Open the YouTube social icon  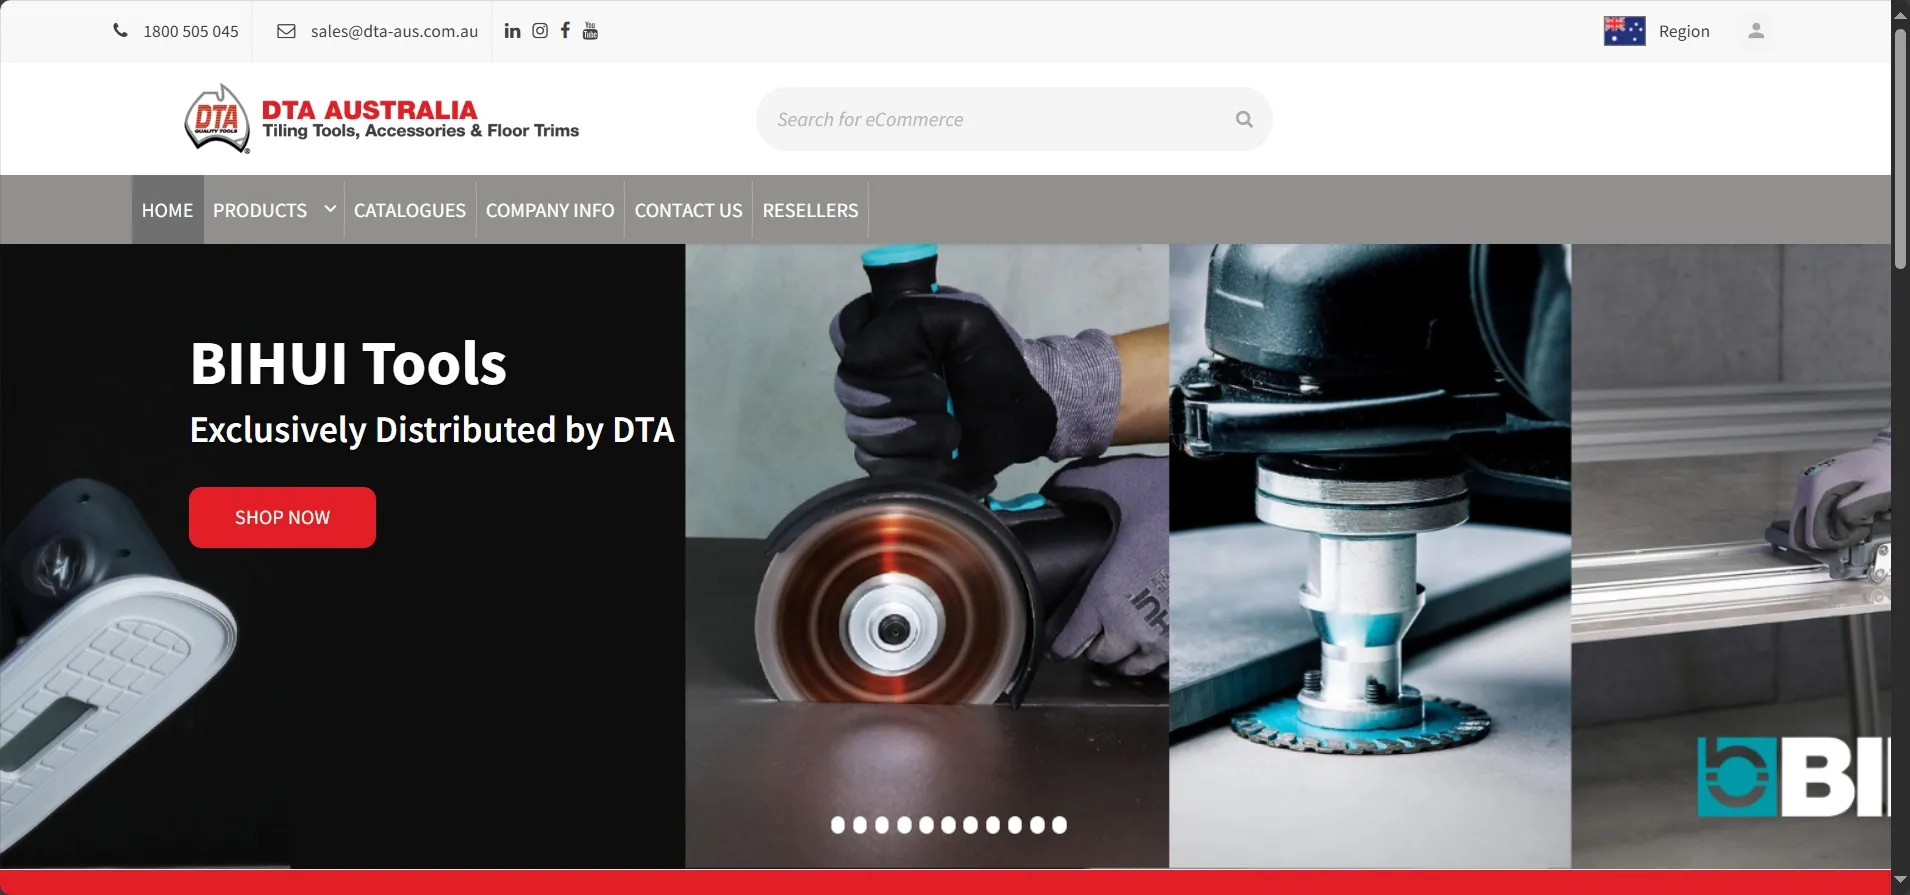pos(590,31)
